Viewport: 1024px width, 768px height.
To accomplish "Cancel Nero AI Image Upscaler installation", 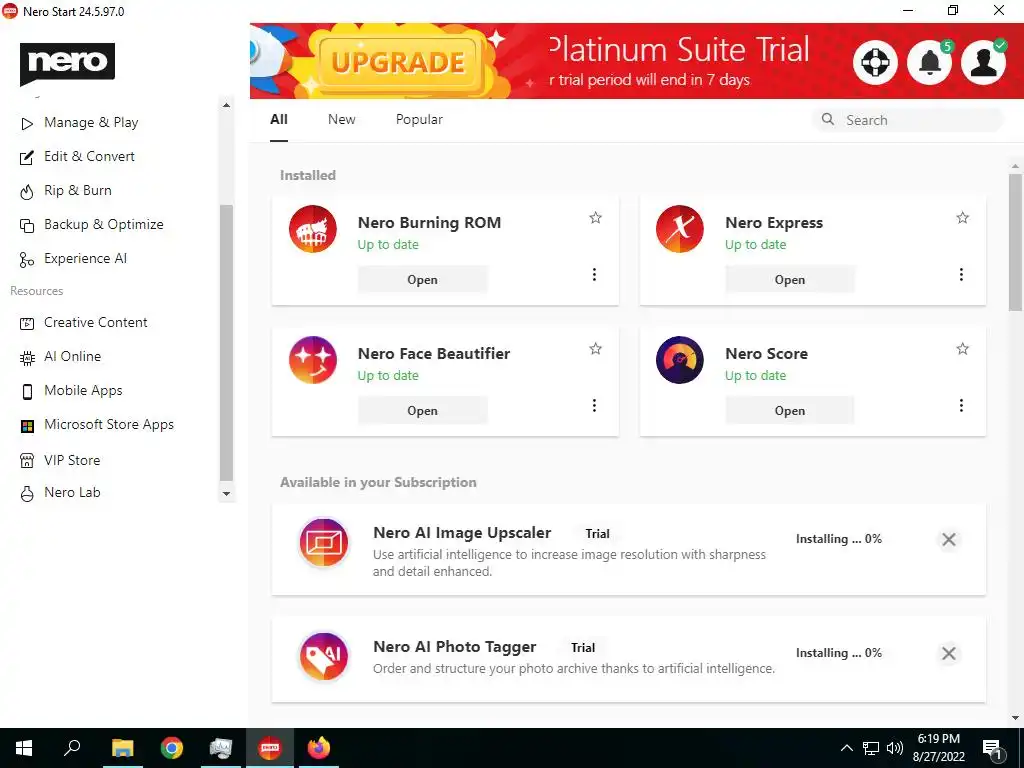I will point(949,539).
